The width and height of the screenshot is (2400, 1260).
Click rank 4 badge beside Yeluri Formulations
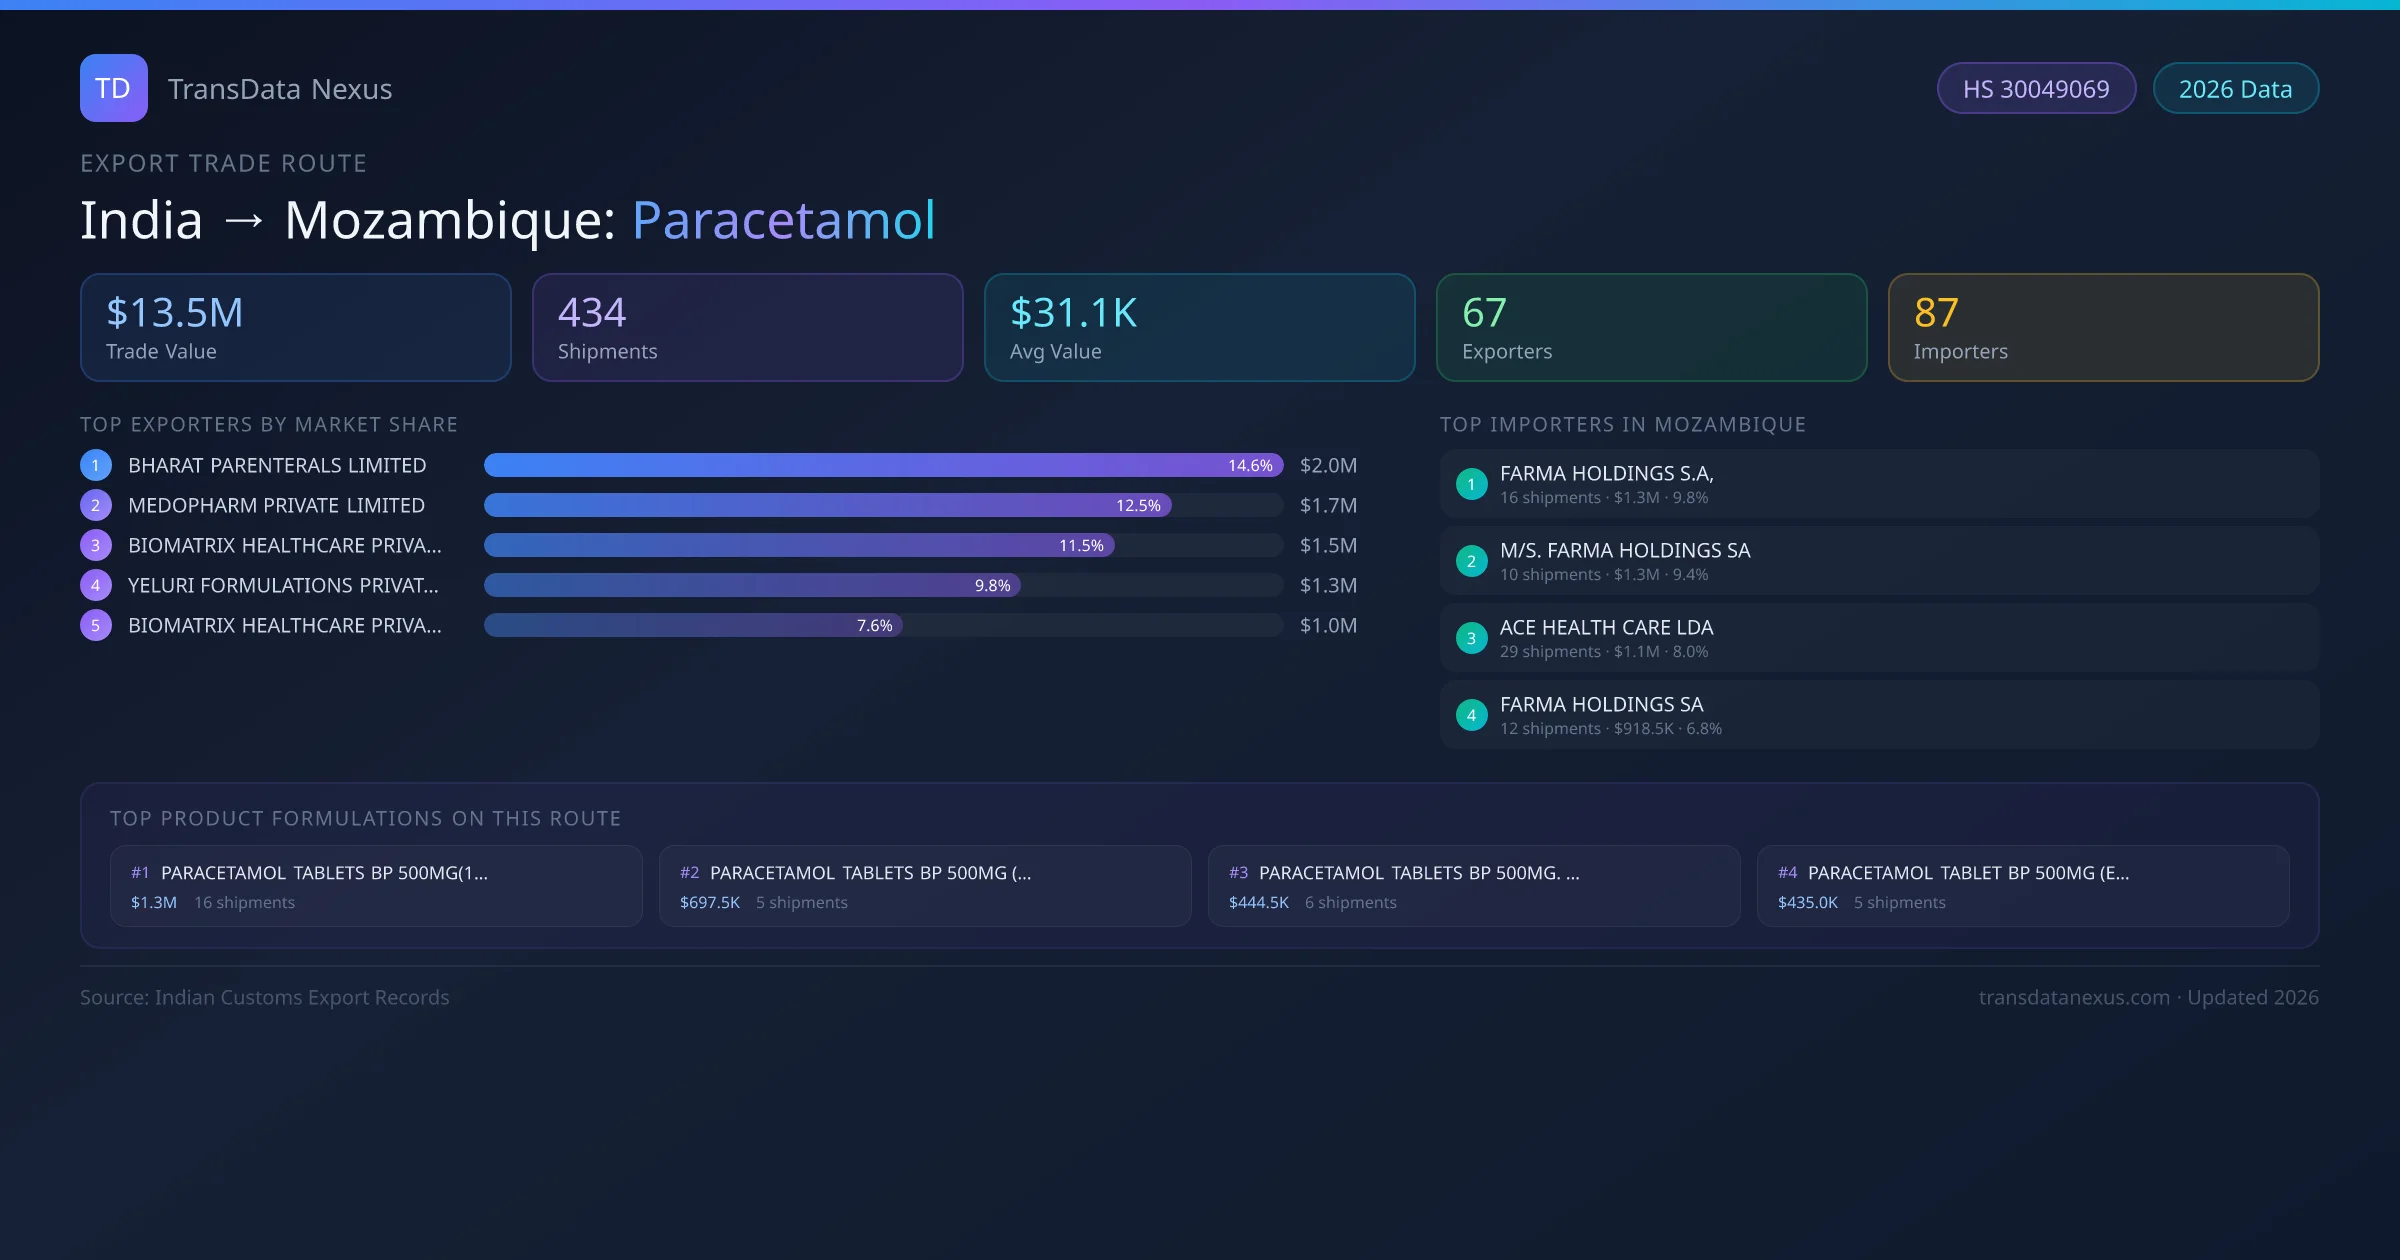point(96,585)
